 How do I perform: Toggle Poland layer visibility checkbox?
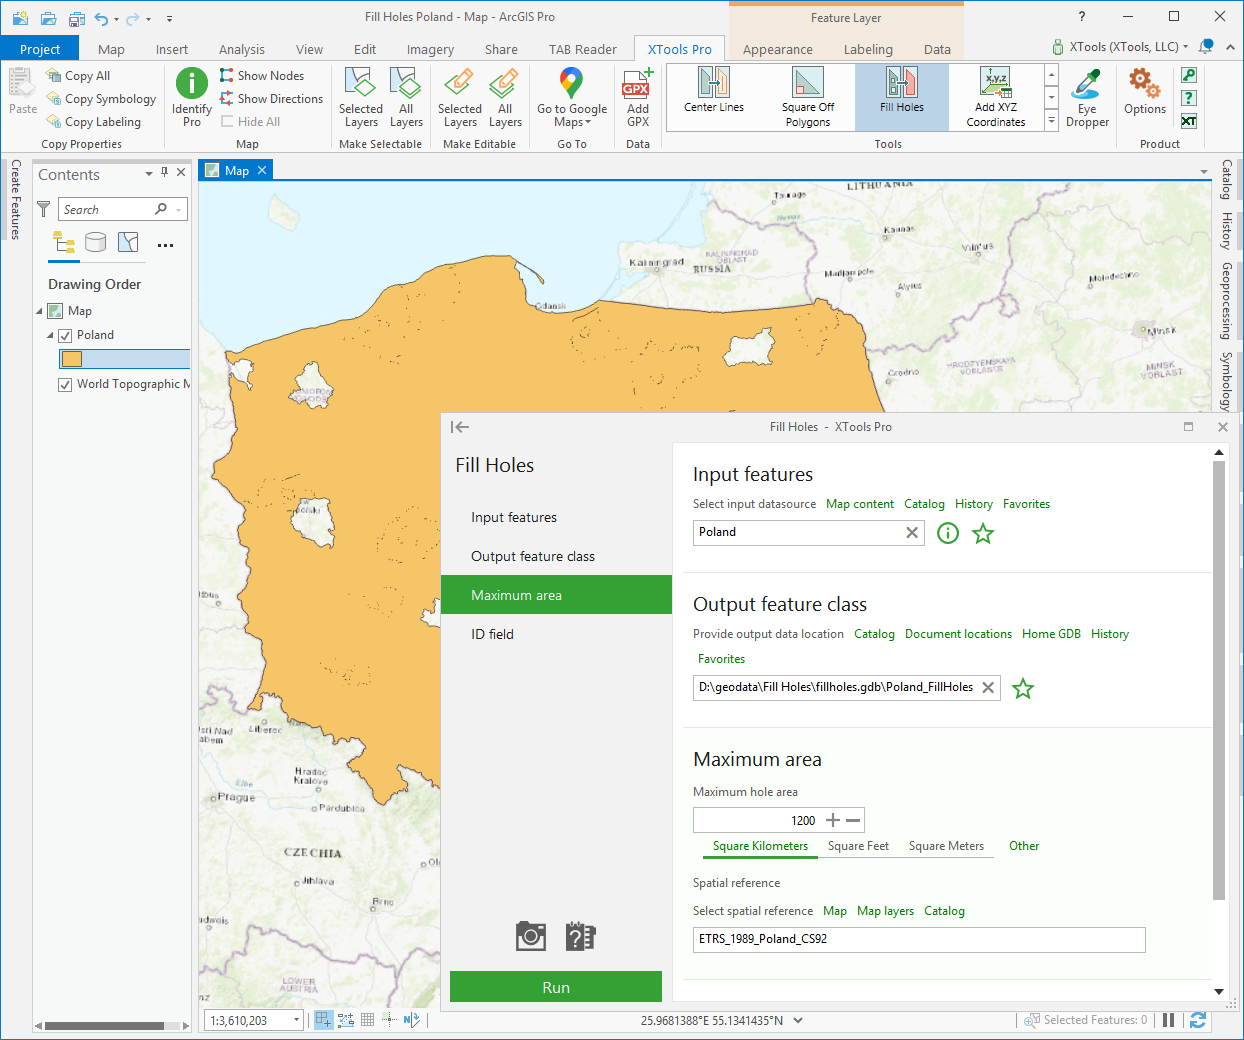pos(65,335)
